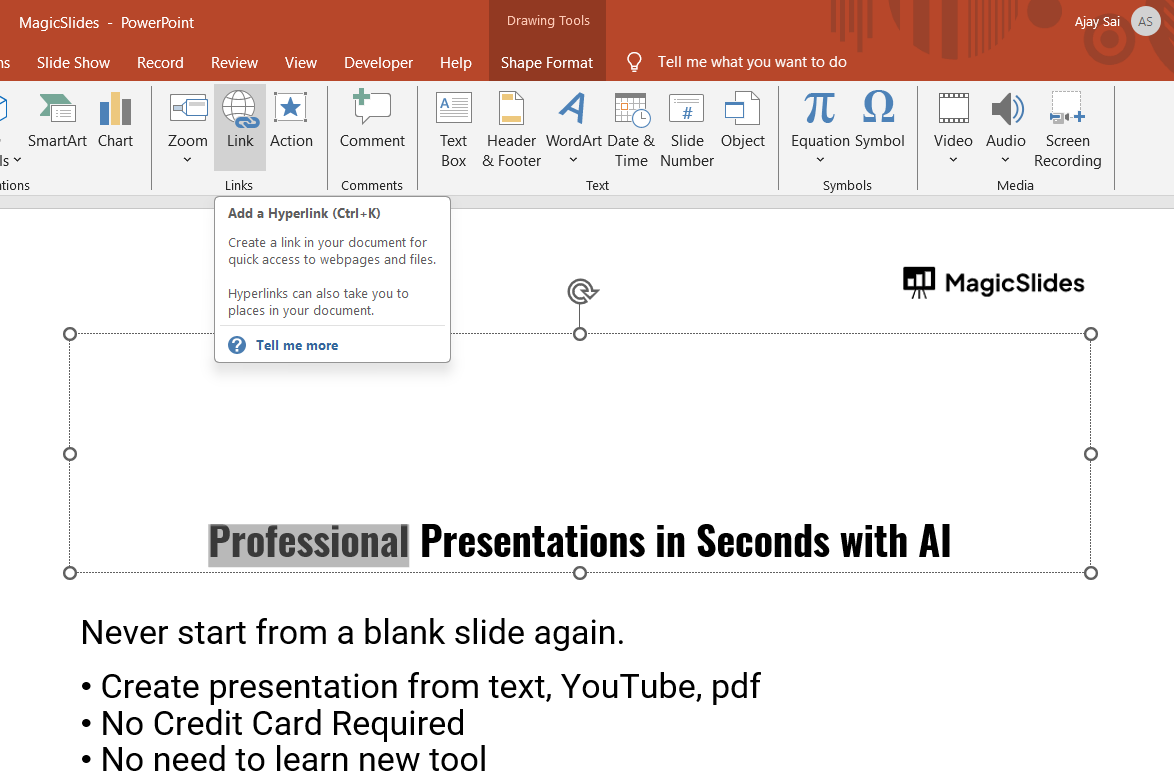
Task: Switch to the View tab
Action: [301, 63]
